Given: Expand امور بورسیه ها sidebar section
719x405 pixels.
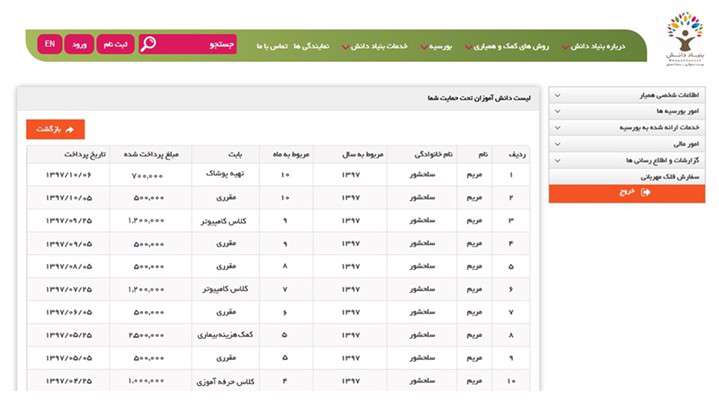Looking at the screenshot, I should point(627,112).
